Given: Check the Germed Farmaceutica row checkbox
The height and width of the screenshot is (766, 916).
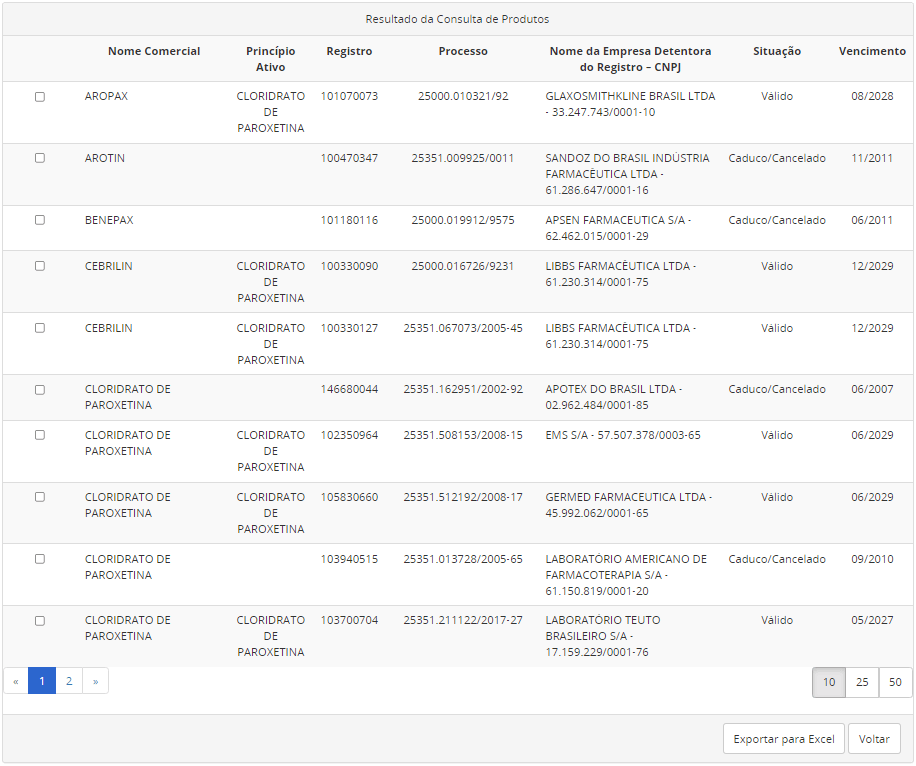Looking at the screenshot, I should [40, 497].
